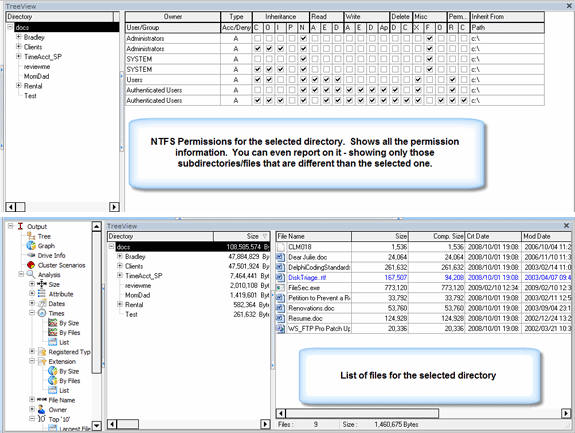Image resolution: width=575 pixels, height=433 pixels.
Task: Click the Dates calendar icon
Action: [42, 303]
